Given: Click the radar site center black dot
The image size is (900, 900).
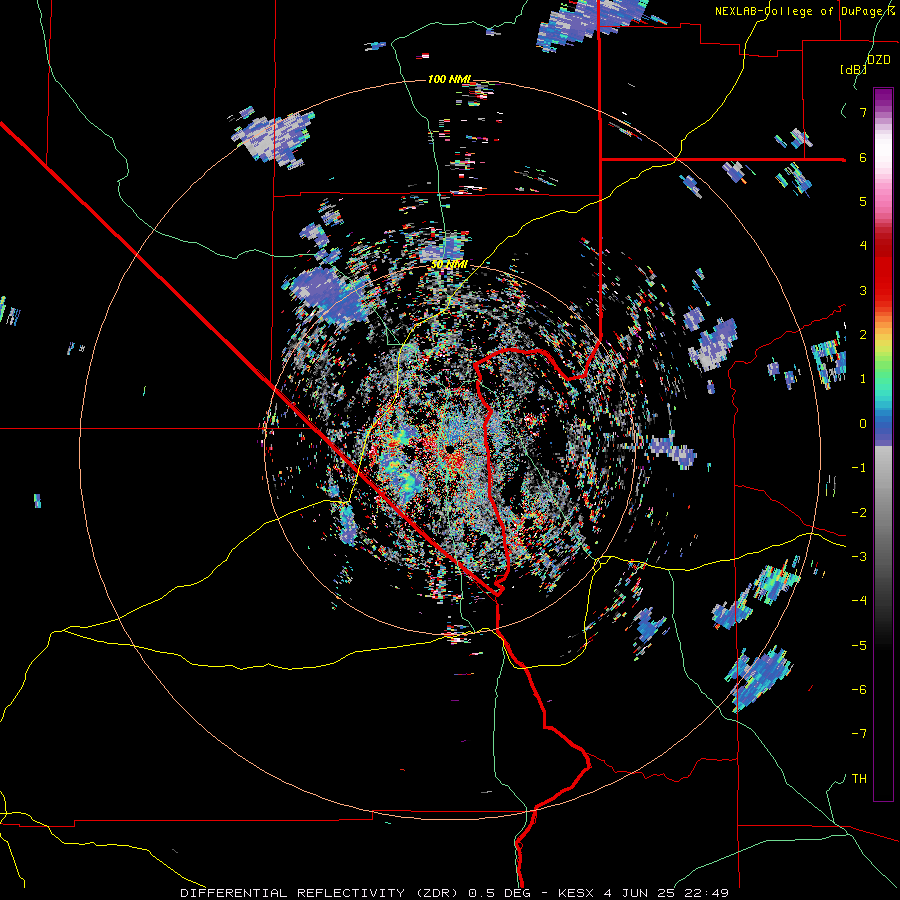Looking at the screenshot, I should (x=449, y=449).
